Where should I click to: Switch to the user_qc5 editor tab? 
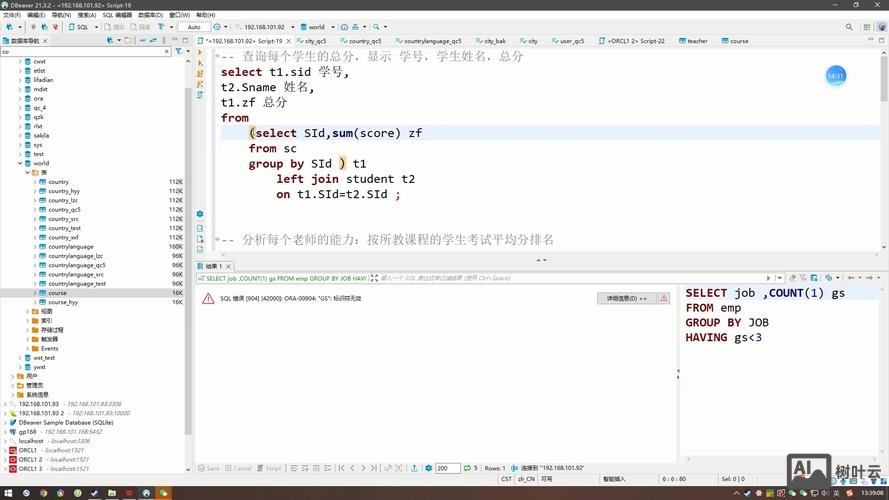click(568, 41)
